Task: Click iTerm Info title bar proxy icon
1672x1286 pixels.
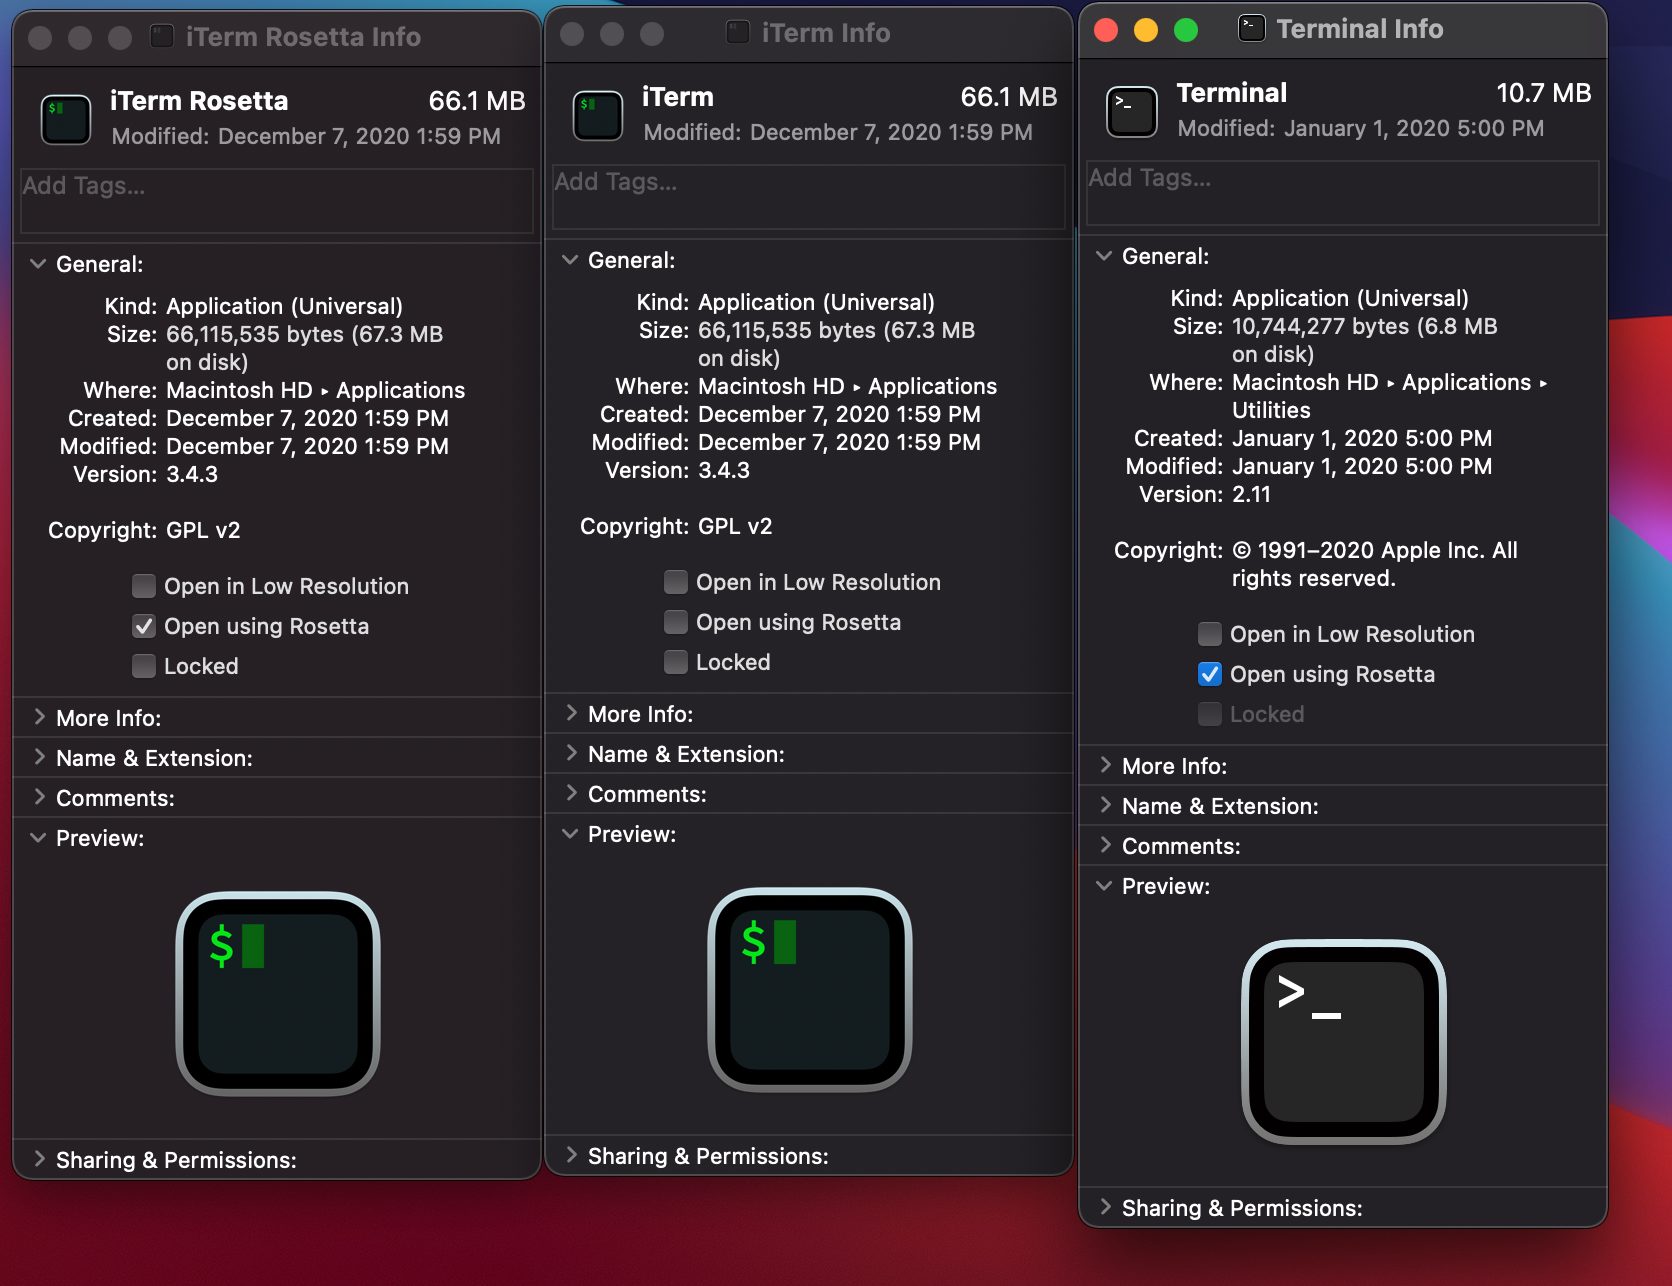Action: [738, 33]
